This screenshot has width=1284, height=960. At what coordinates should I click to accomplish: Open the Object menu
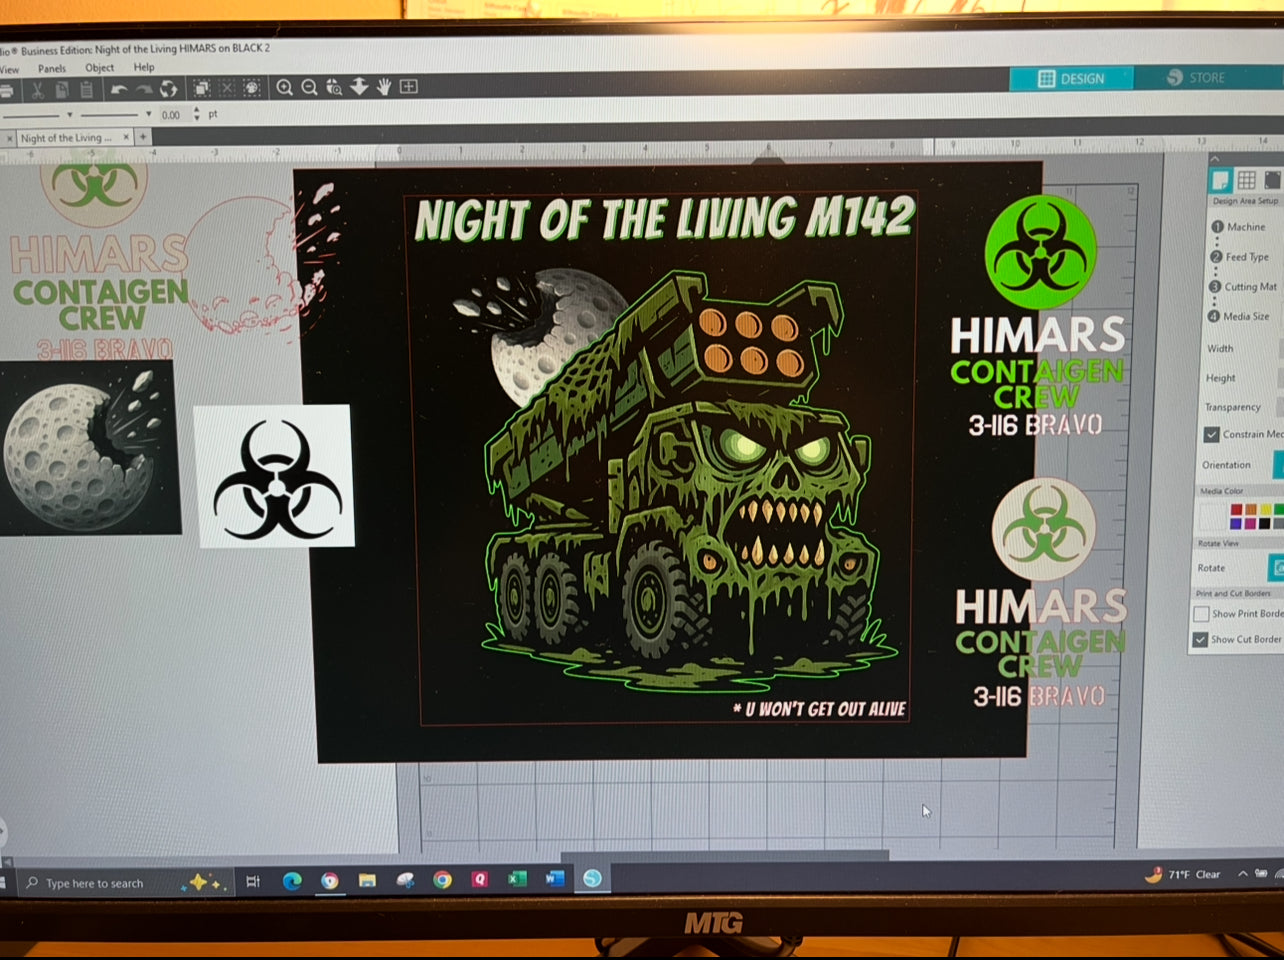tap(99, 68)
